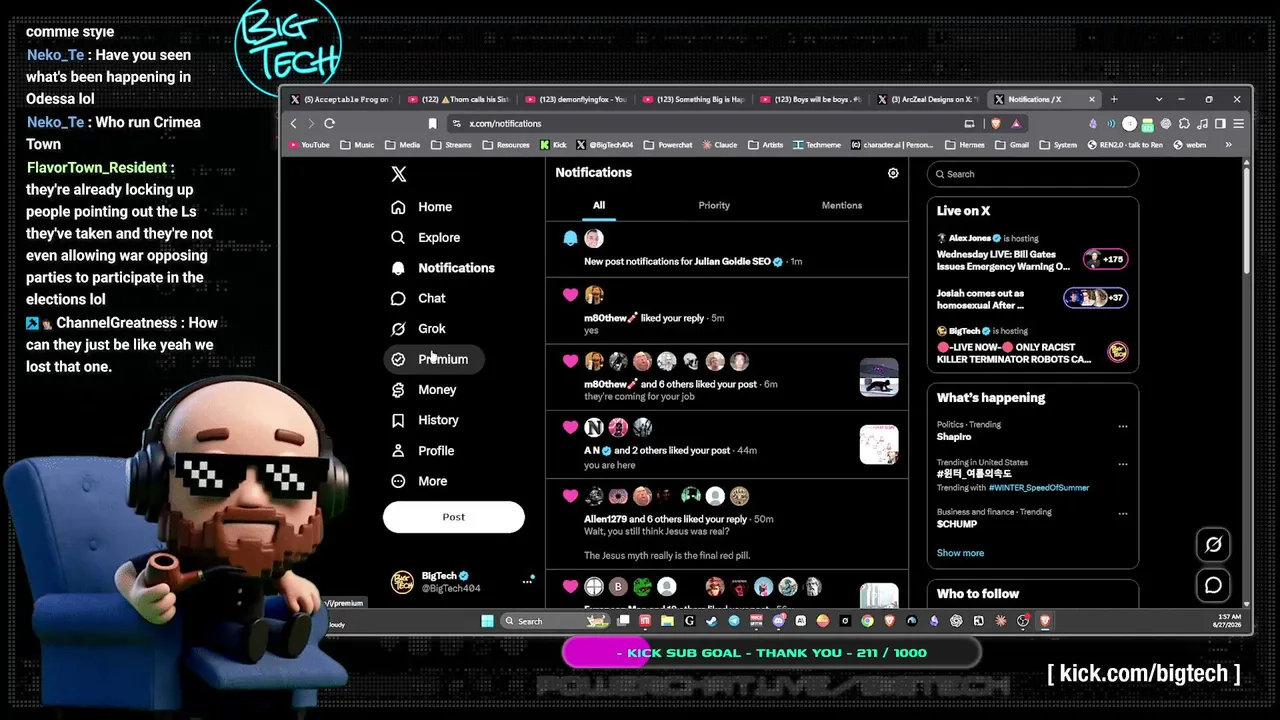This screenshot has width=1280, height=720.
Task: Open options menu for Shapiro trend
Action: click(1123, 426)
